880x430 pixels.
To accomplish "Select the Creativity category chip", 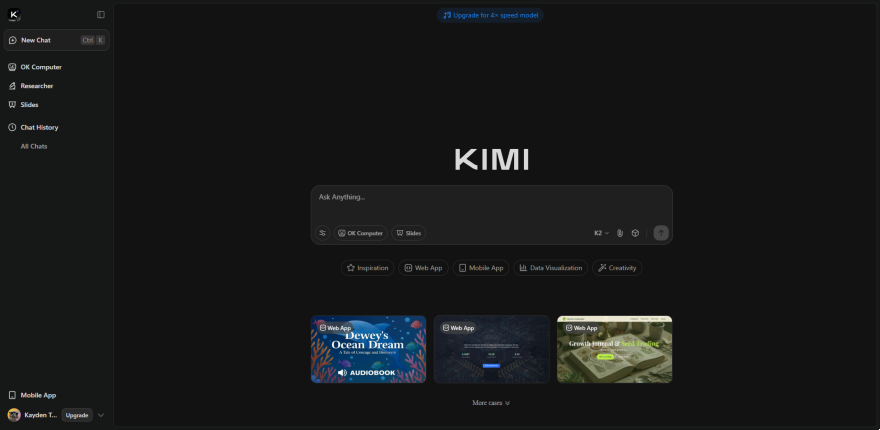I will click(x=617, y=268).
